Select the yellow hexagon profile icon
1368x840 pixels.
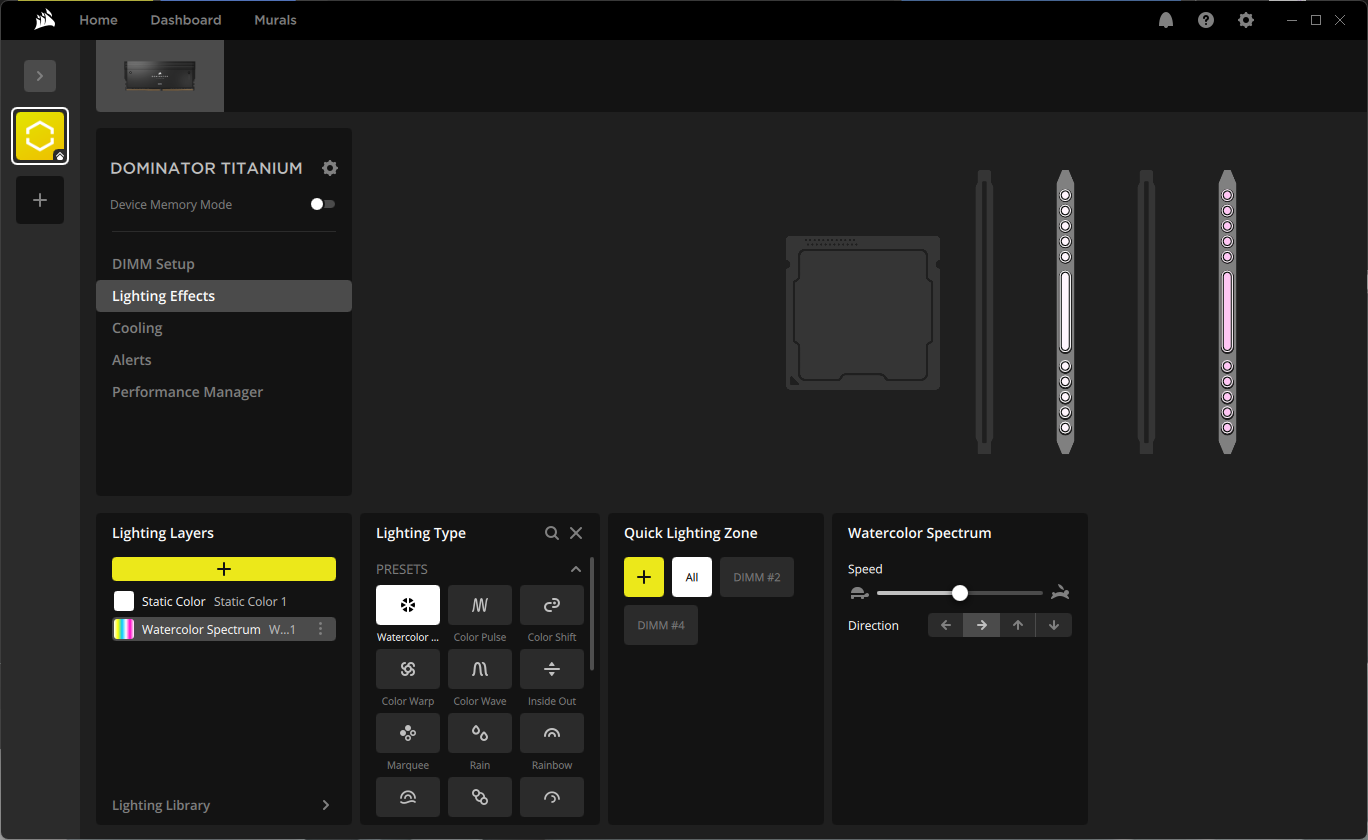tap(40, 136)
